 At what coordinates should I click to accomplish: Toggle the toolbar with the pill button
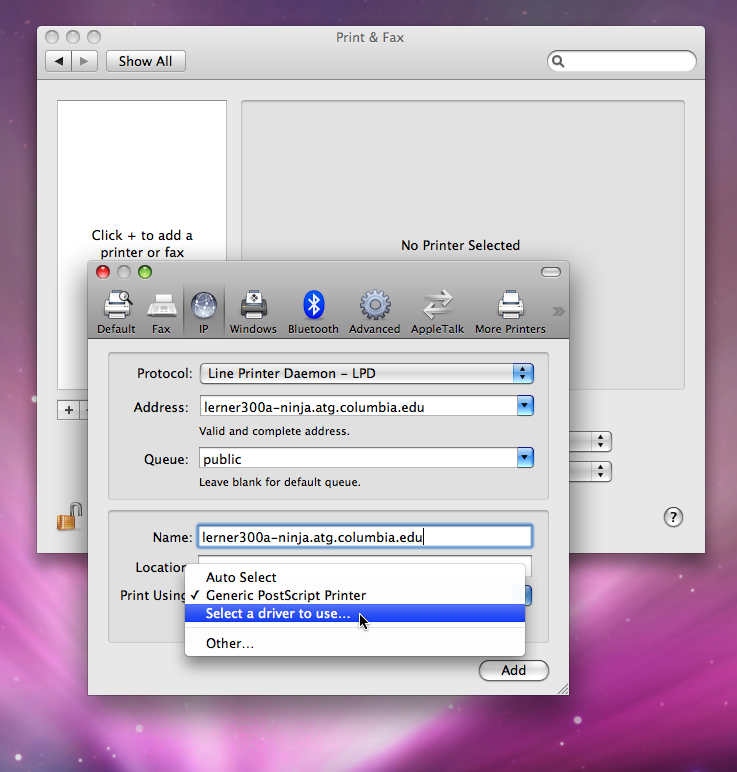pos(550,272)
